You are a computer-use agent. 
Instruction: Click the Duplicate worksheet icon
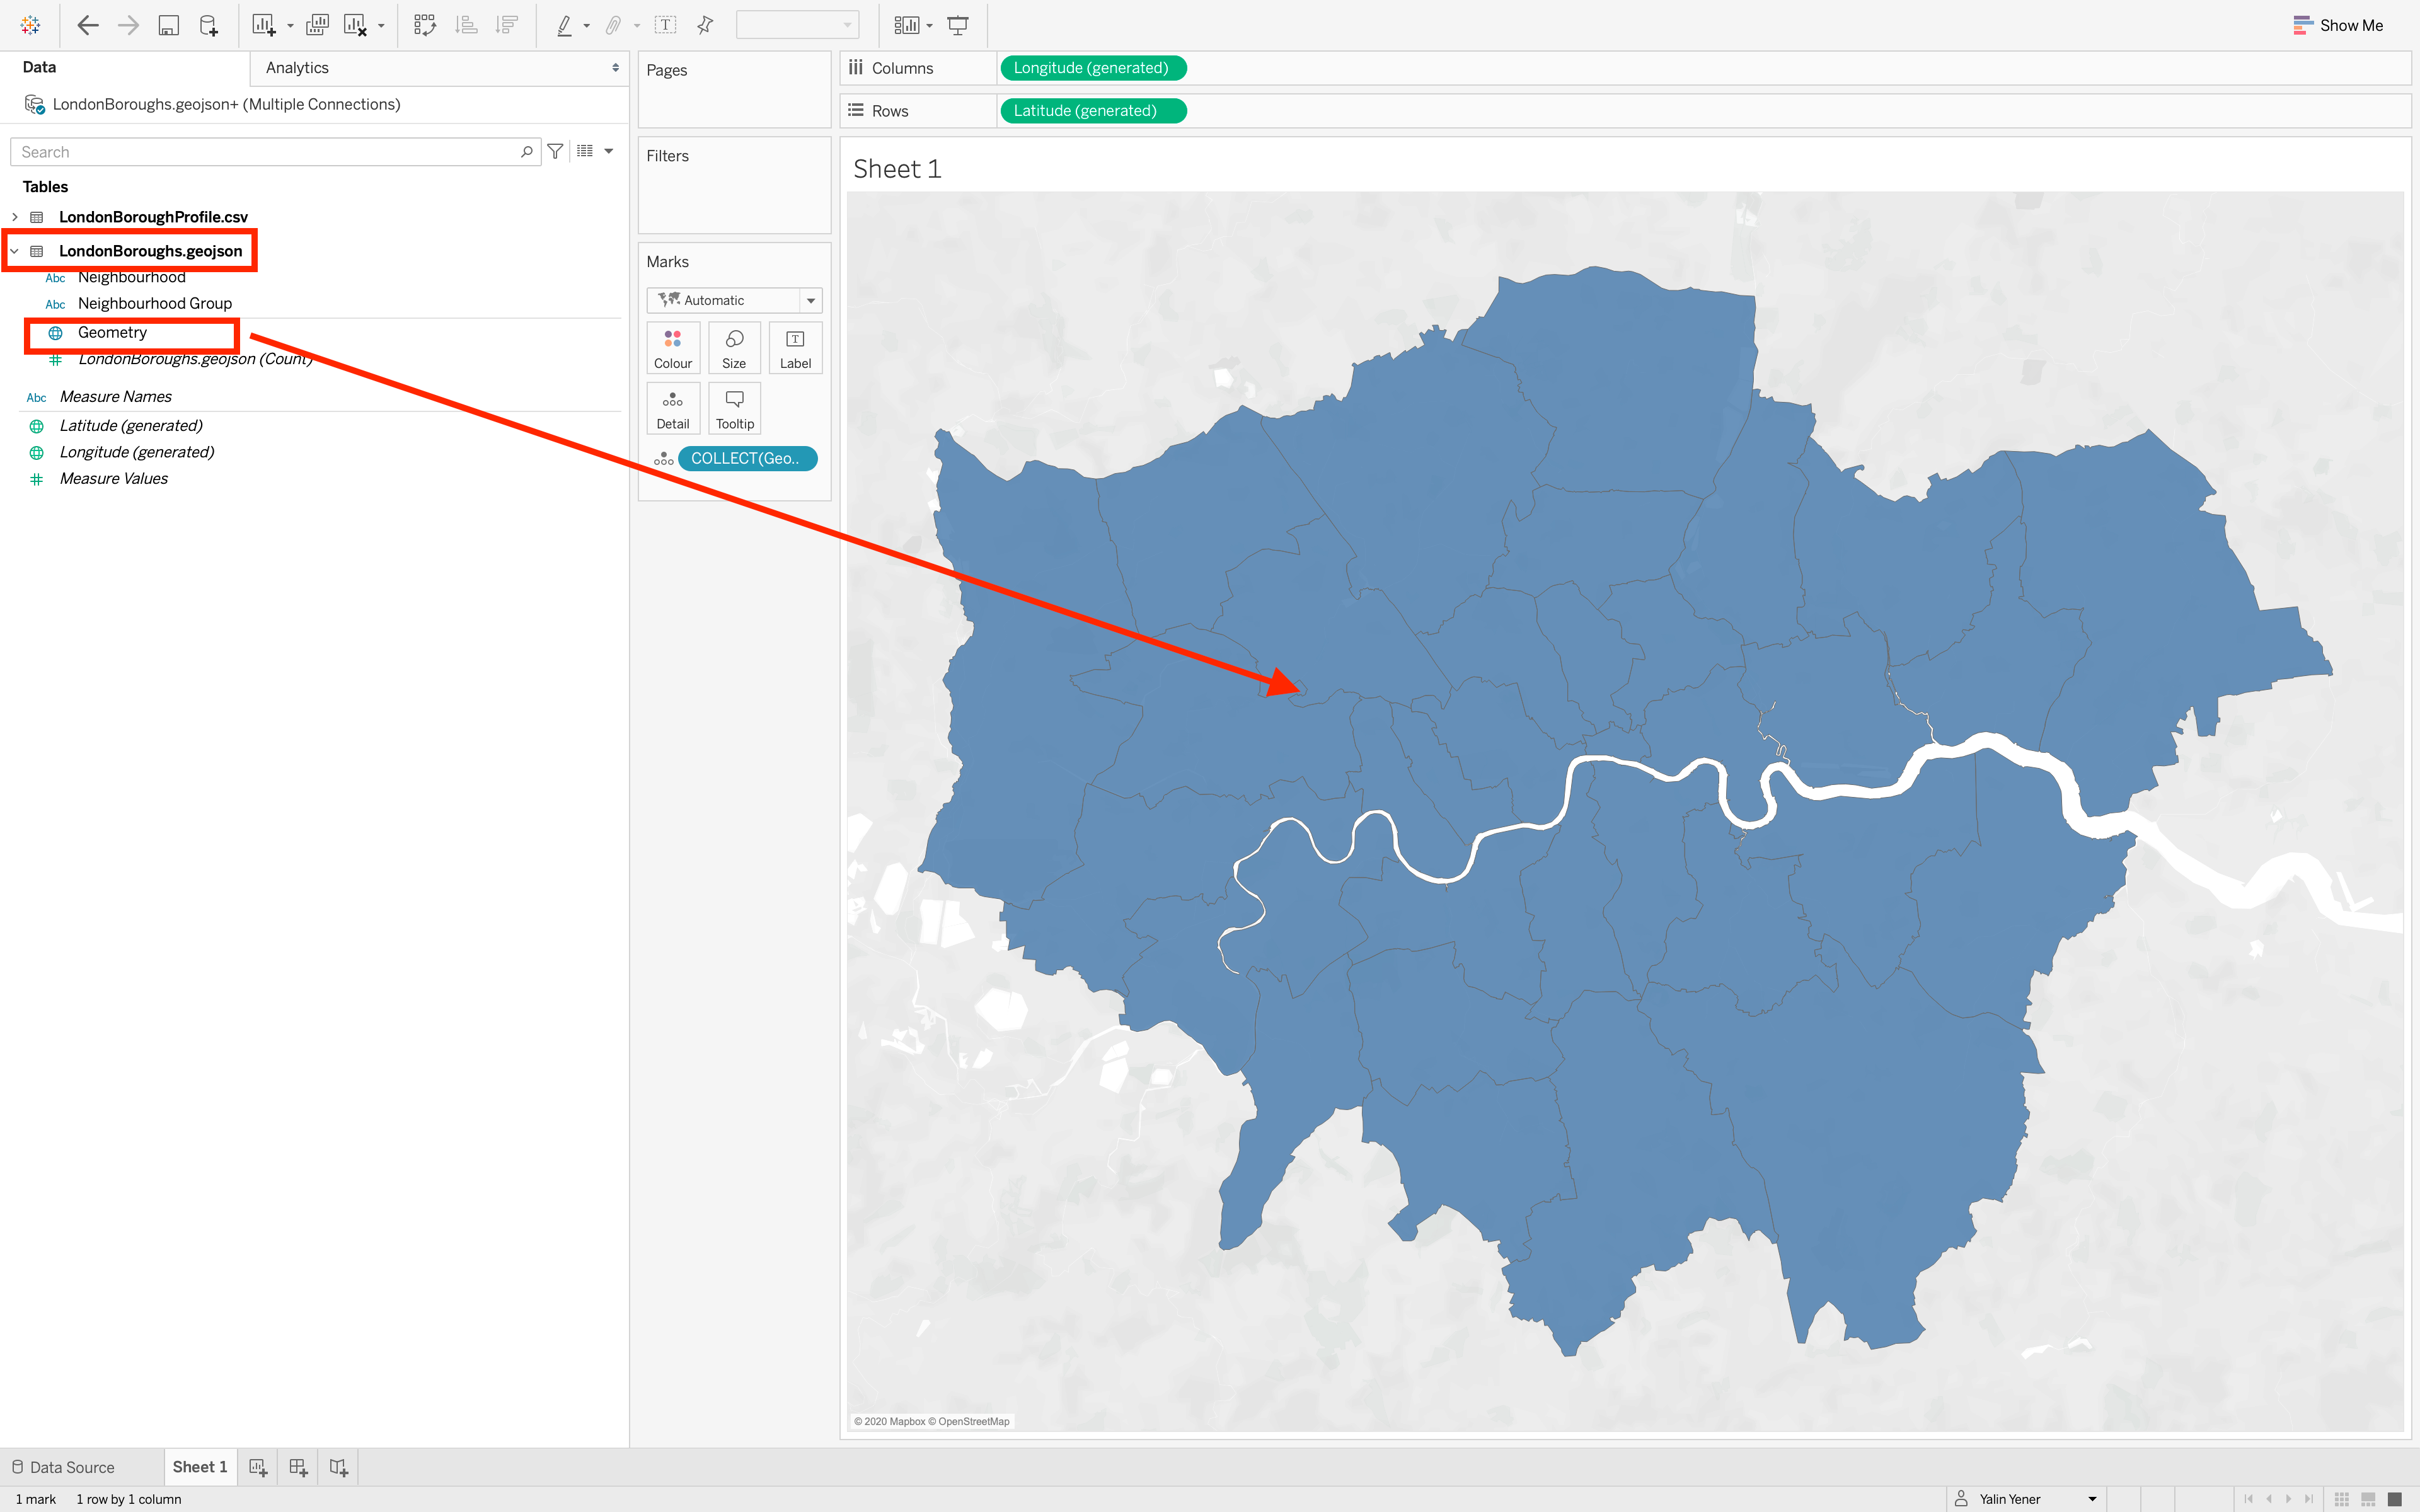pos(317,26)
